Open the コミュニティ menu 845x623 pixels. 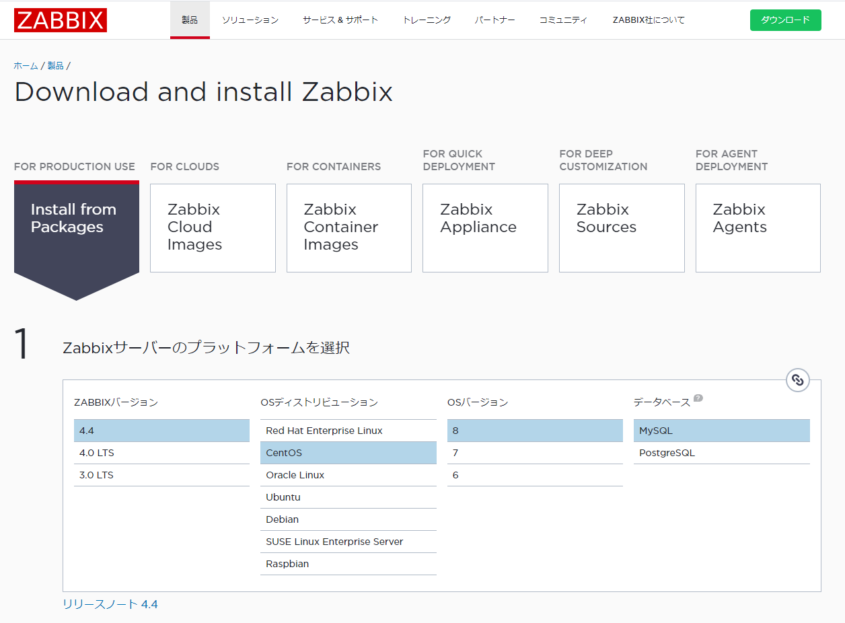(x=562, y=19)
